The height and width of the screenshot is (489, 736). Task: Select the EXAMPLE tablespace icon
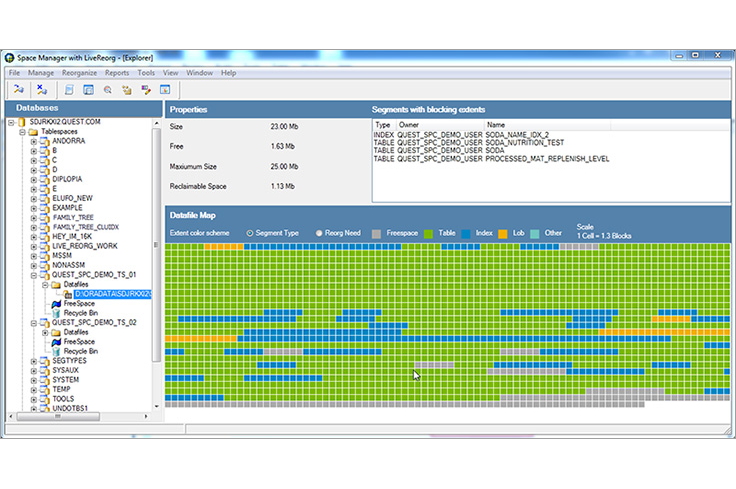(45, 208)
